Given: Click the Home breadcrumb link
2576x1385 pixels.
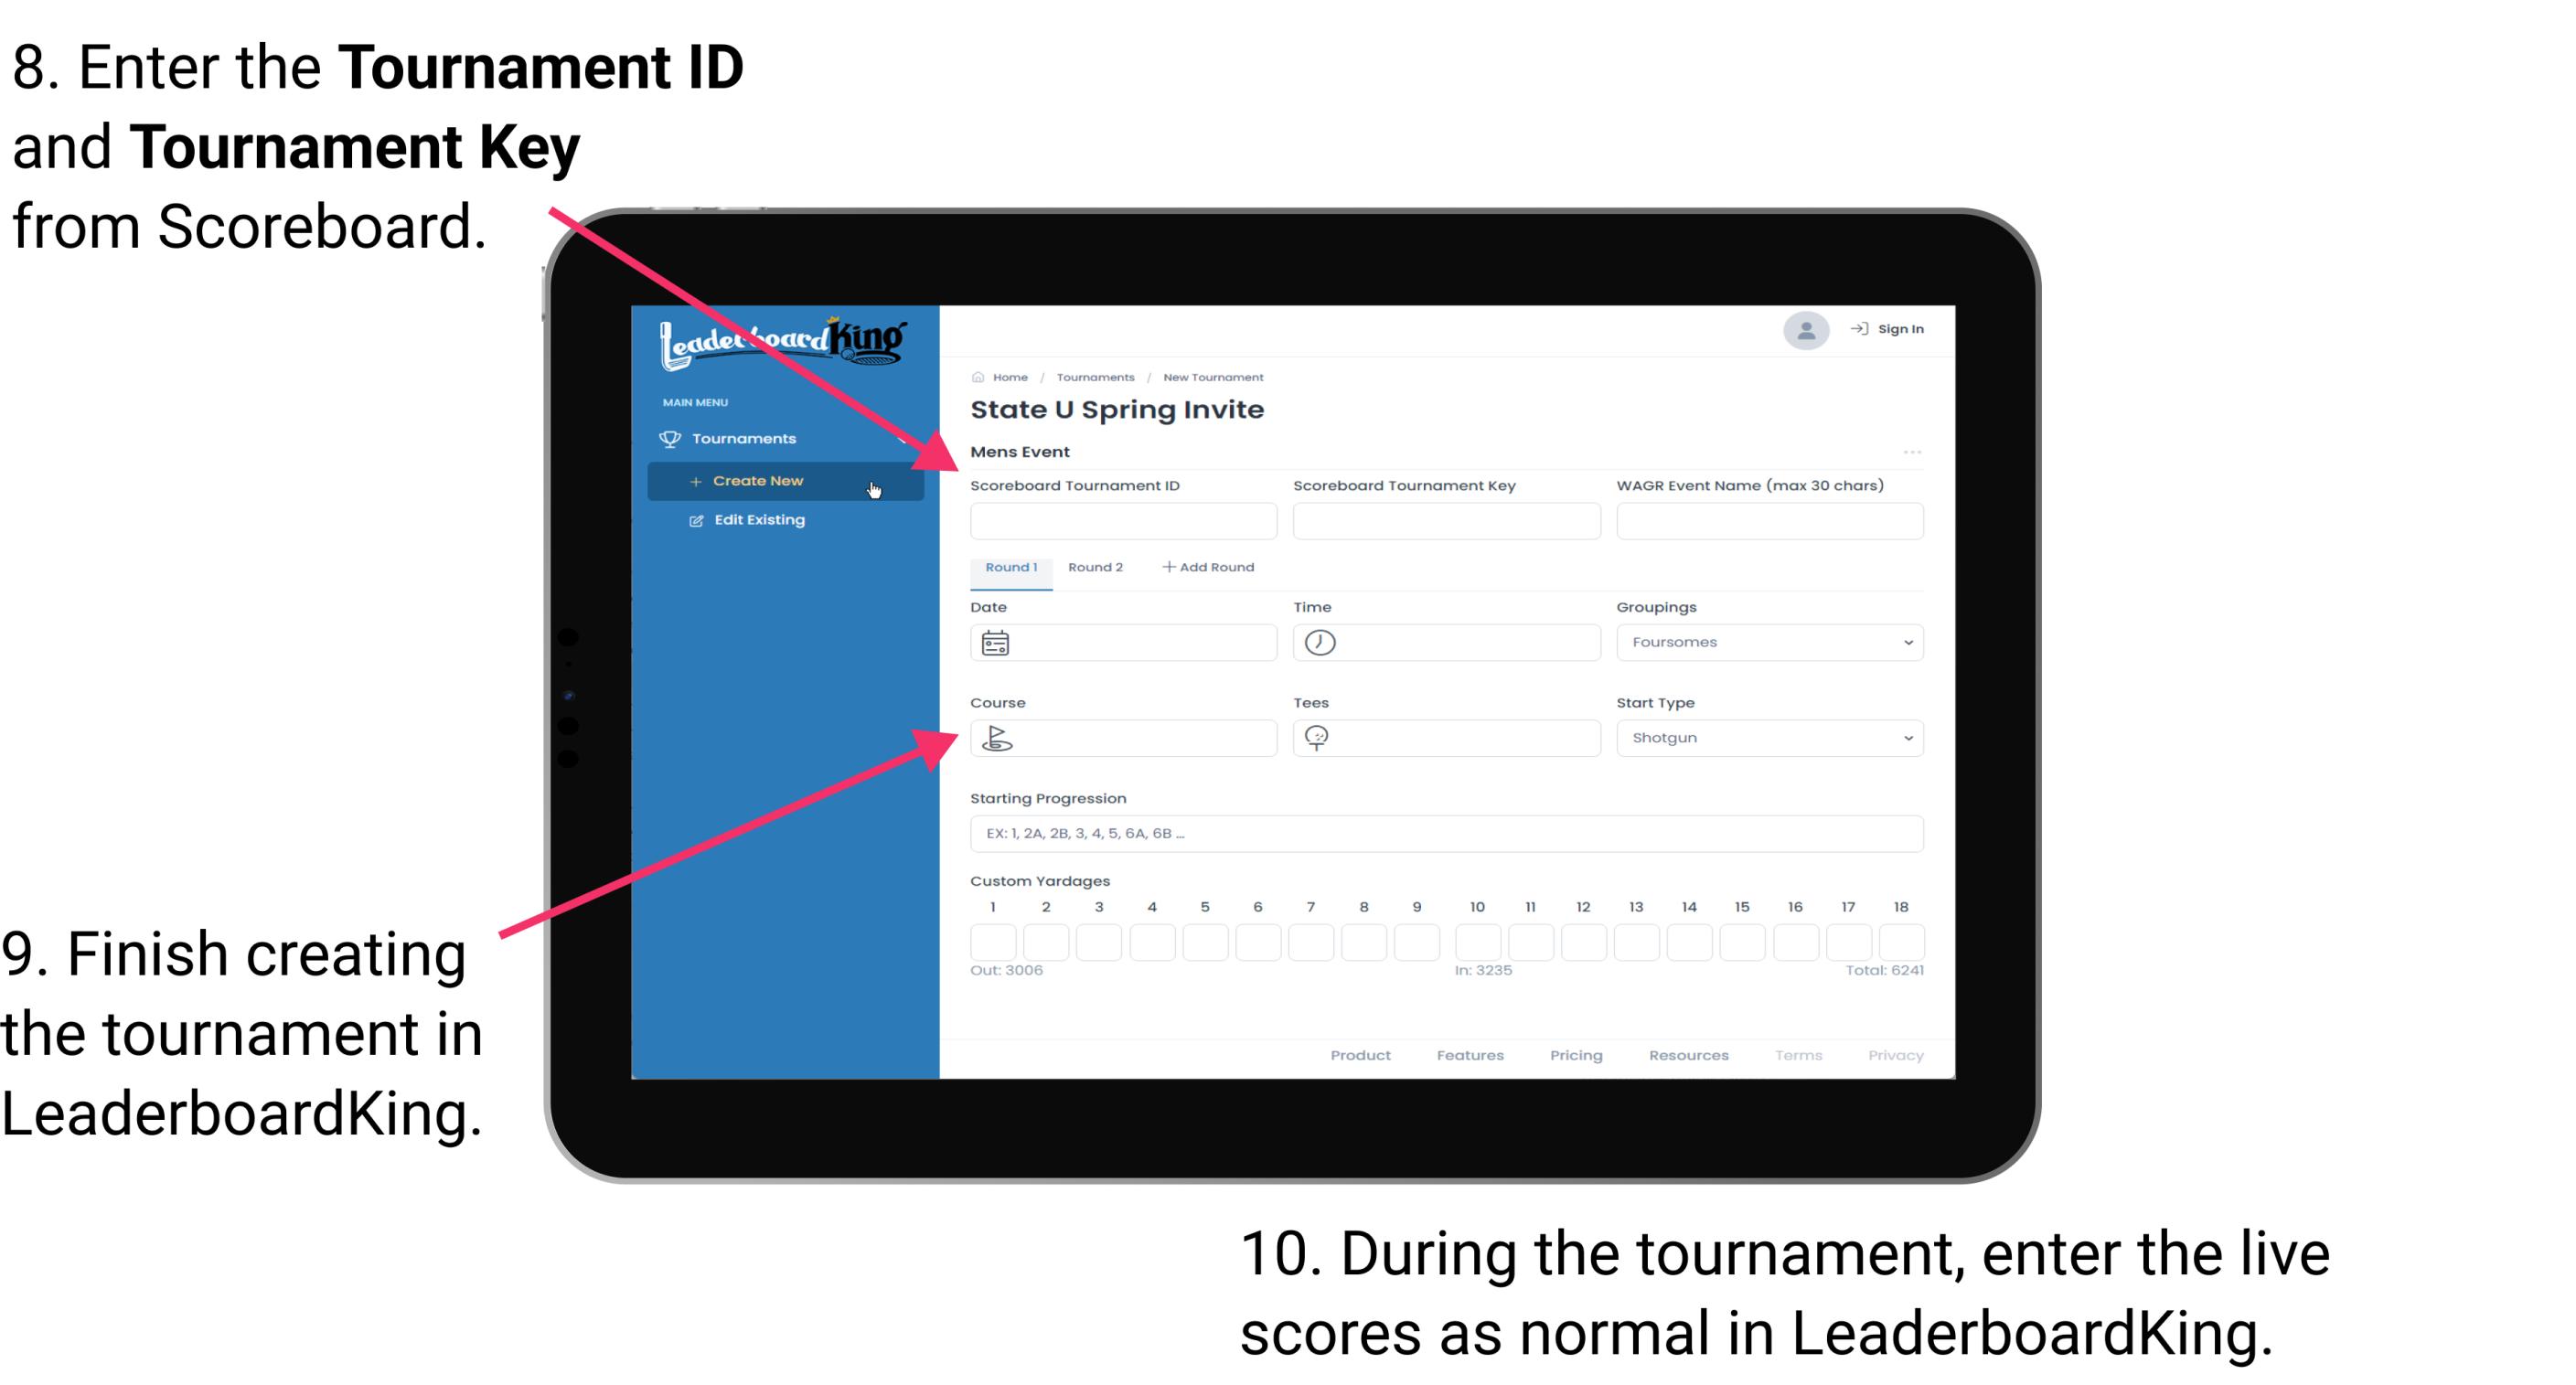Looking at the screenshot, I should coord(1010,375).
